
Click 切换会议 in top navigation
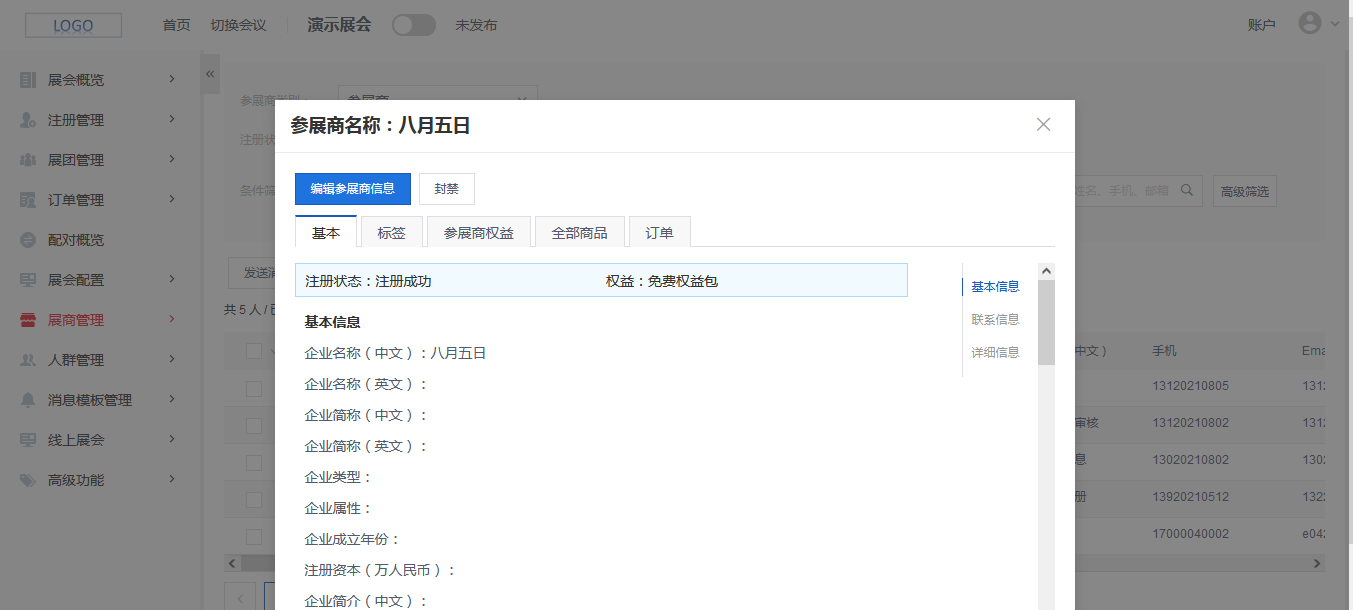pyautogui.click(x=238, y=25)
